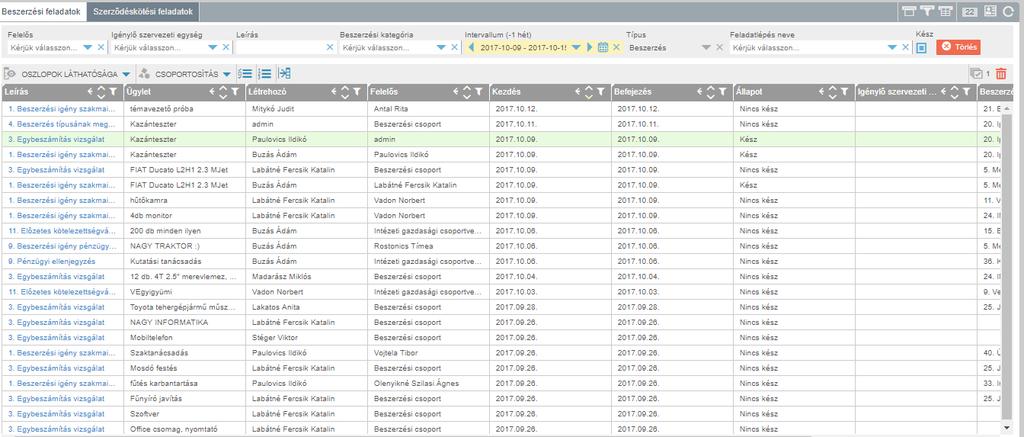Select cell 'Lakatos Anita'

[274, 307]
